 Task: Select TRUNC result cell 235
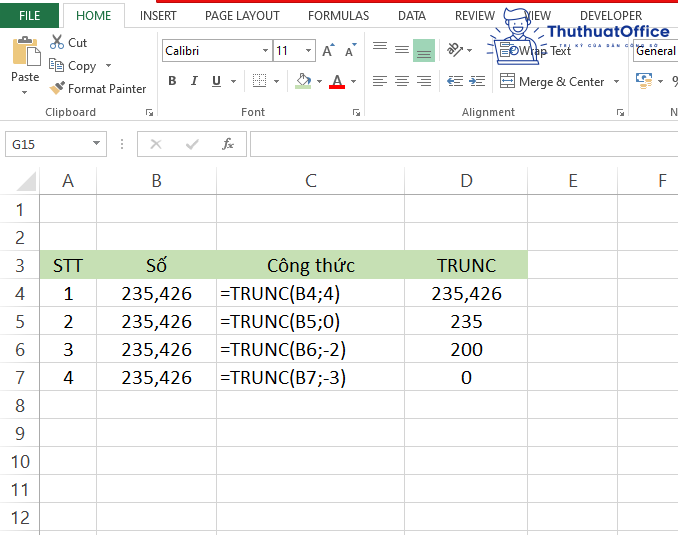(x=466, y=321)
